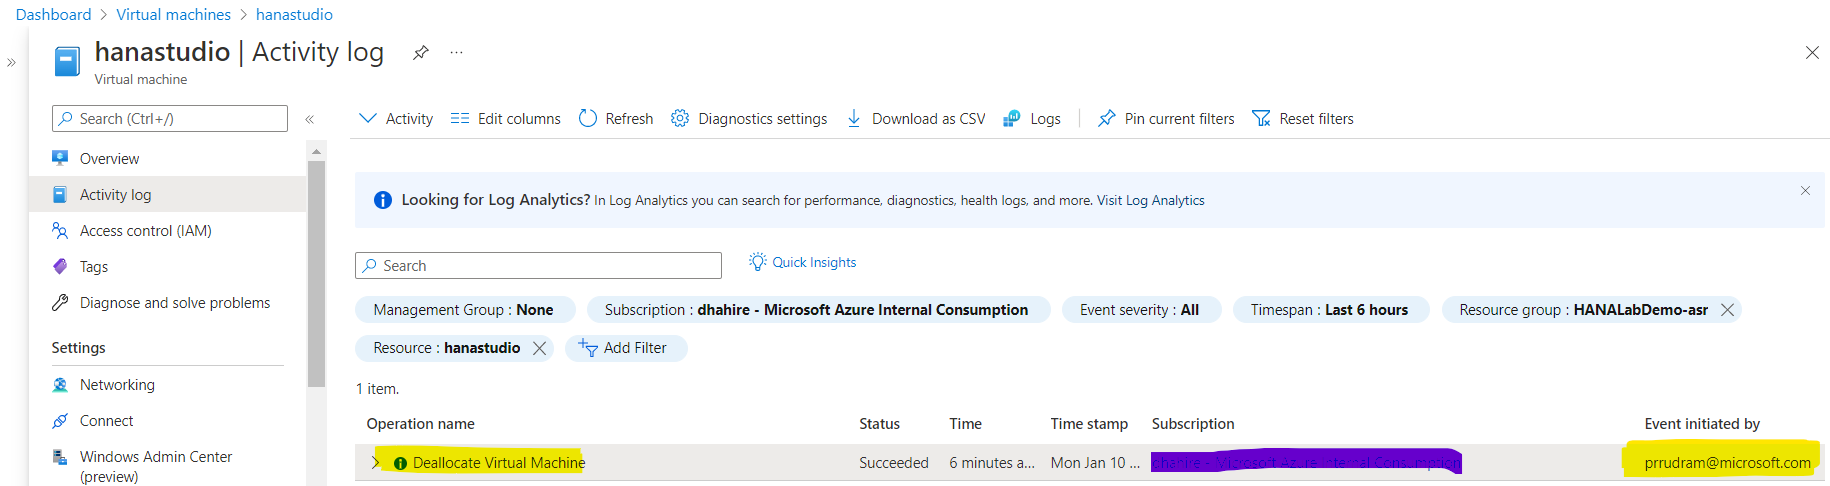Select Activity log in sidebar
Viewport: 1830px width, 486px height.
(168, 195)
